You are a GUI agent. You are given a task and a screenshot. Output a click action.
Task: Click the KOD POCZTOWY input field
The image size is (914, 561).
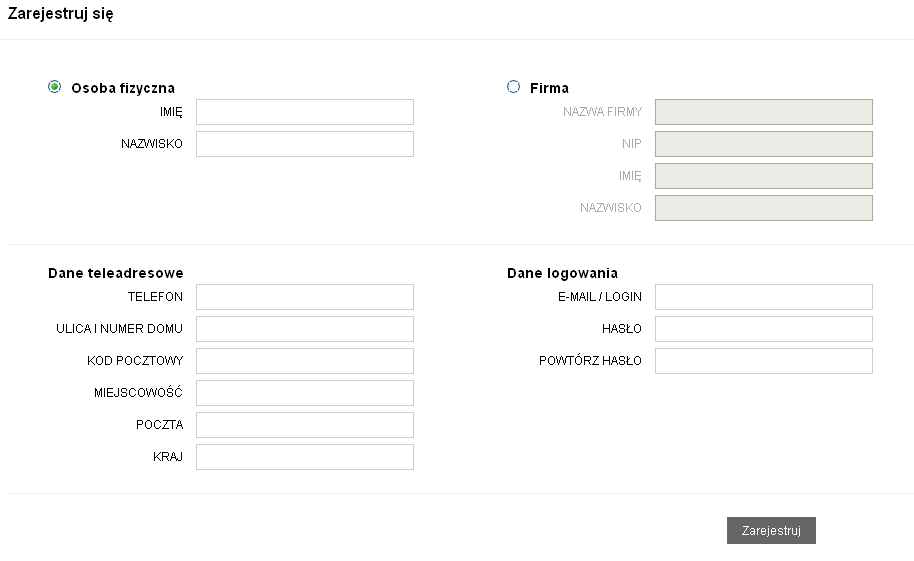click(305, 361)
